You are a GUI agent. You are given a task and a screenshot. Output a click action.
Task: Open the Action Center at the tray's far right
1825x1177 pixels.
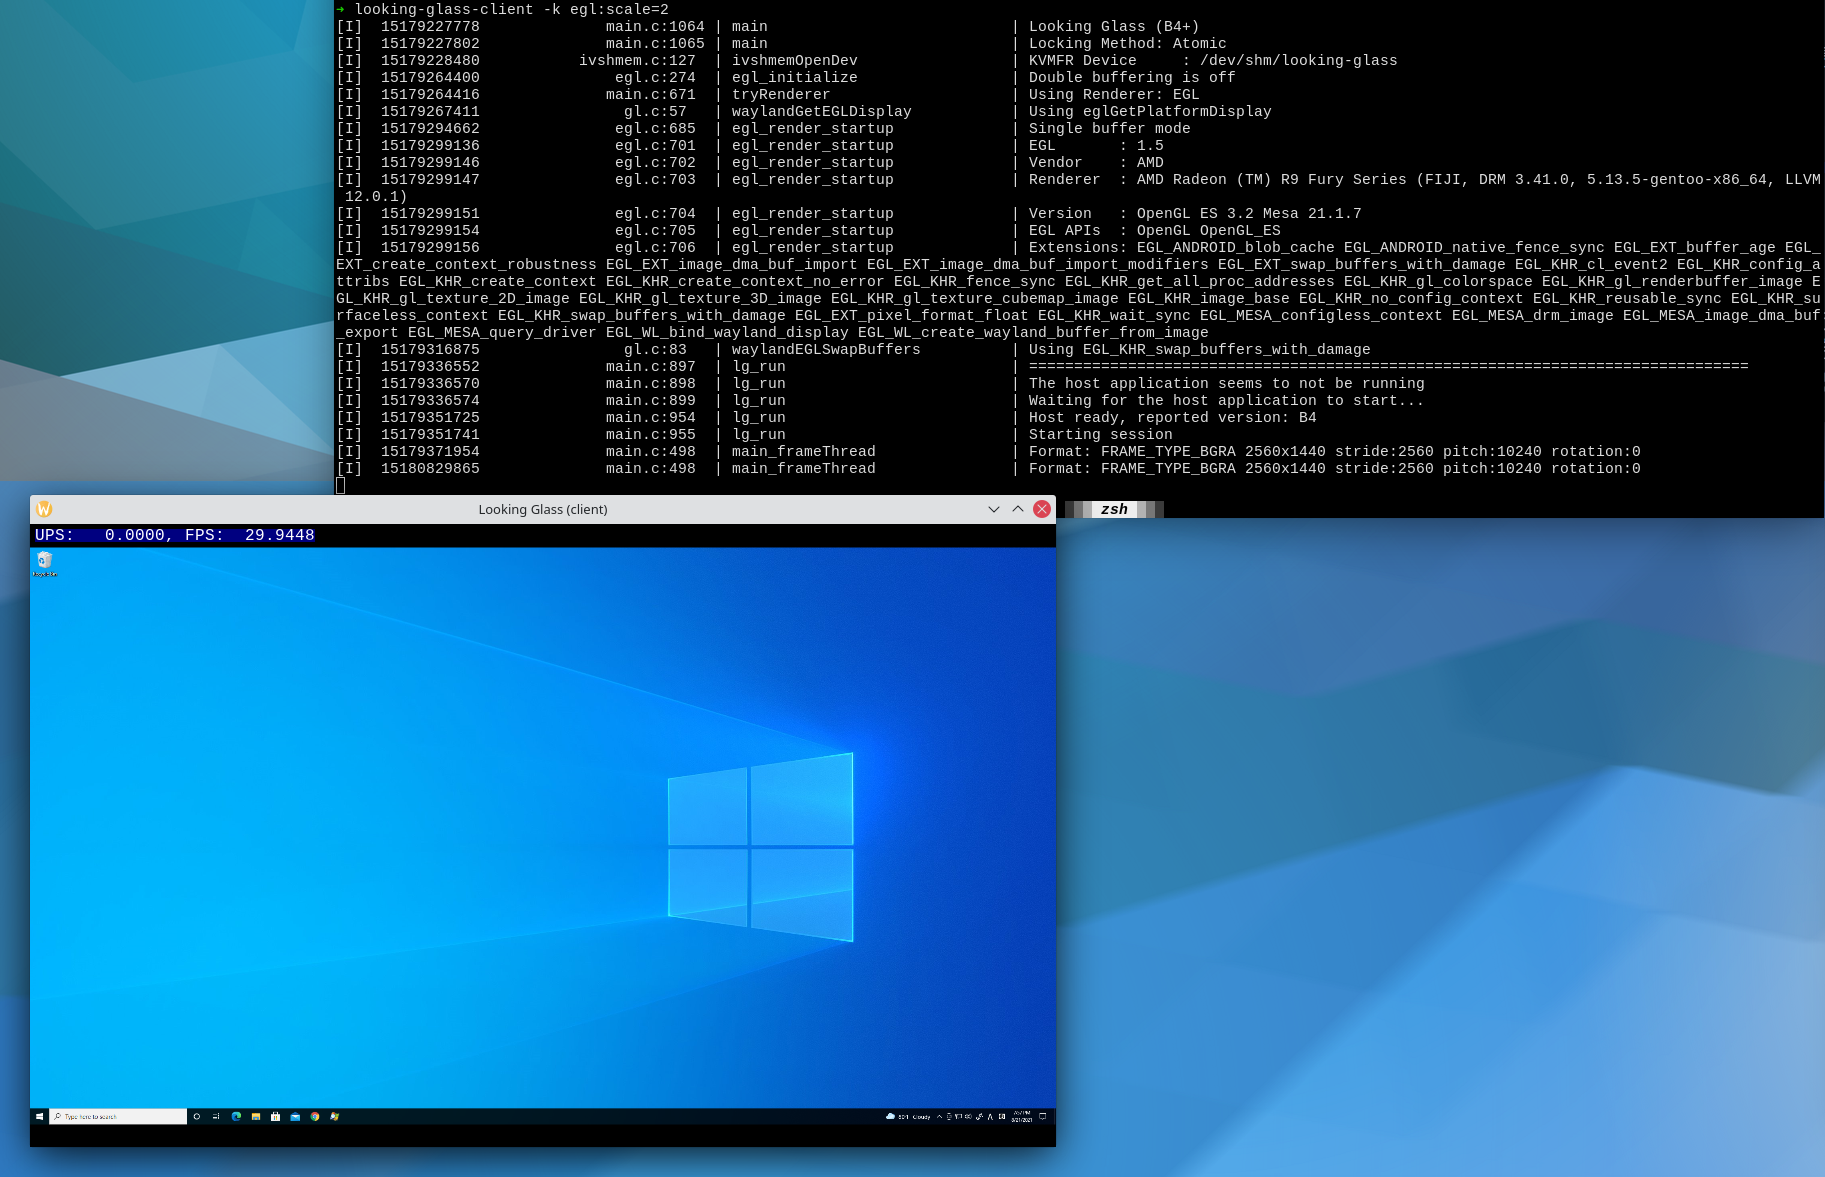1043,1116
